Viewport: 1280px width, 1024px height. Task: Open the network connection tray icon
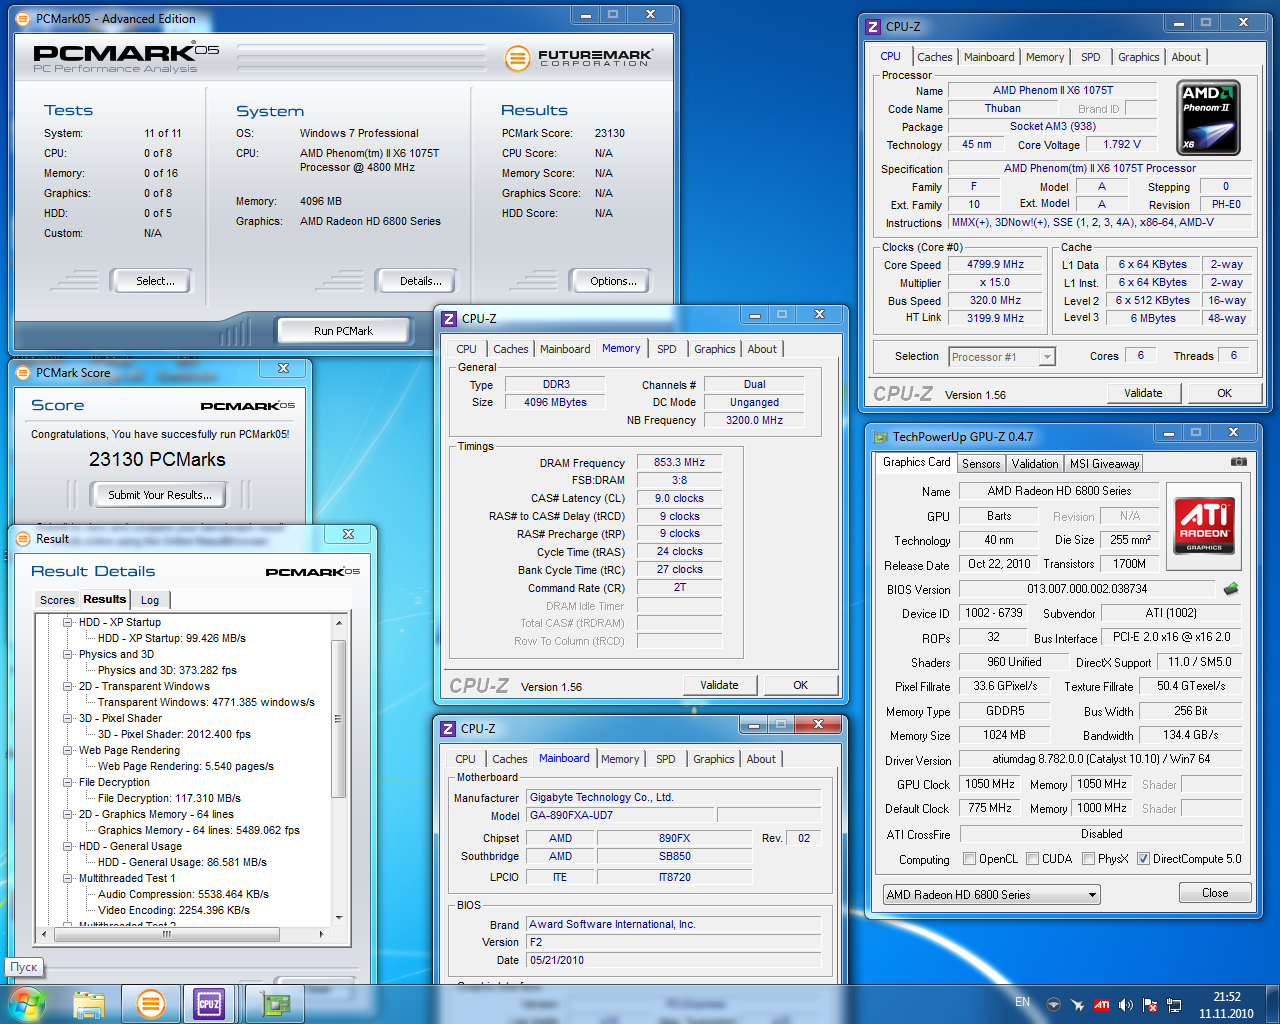(1174, 1004)
